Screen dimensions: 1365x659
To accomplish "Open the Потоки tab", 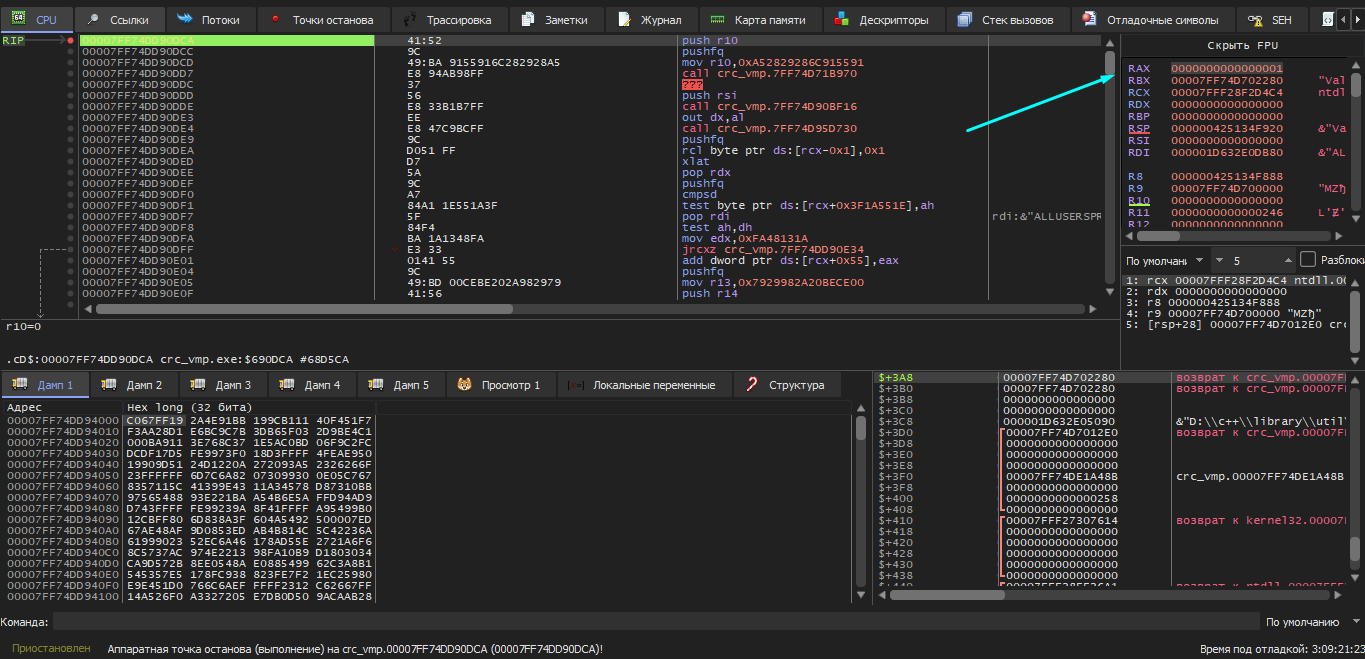I will [x=210, y=19].
